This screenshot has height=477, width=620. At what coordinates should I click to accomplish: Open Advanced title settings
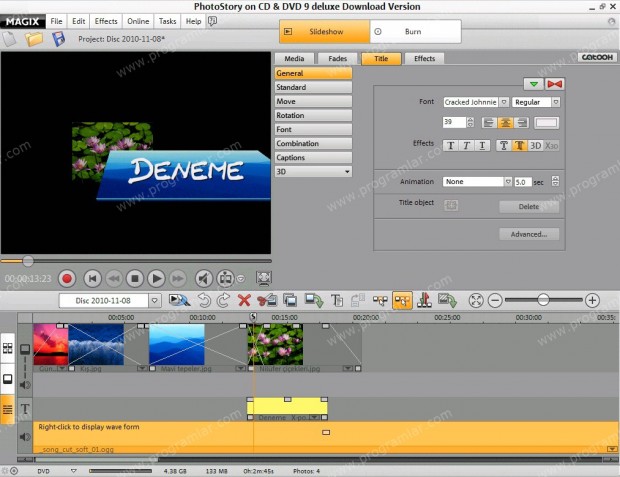[x=529, y=234]
